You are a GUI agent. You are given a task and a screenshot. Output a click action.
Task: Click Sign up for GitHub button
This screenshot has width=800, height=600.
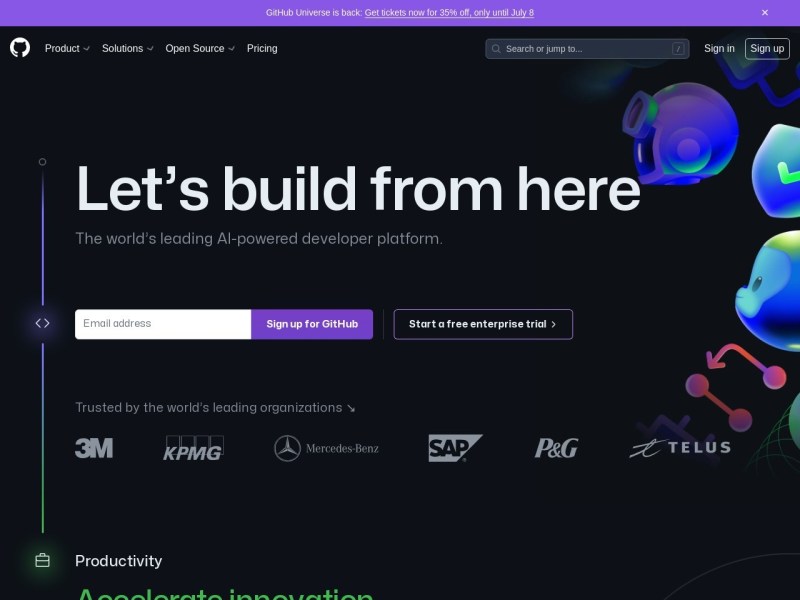pos(312,324)
